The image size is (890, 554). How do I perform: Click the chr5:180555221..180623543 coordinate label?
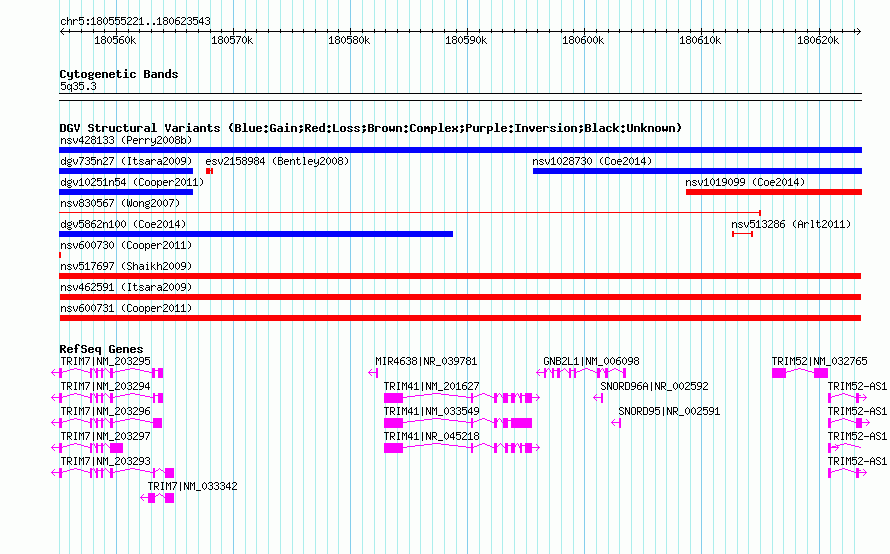tap(135, 21)
